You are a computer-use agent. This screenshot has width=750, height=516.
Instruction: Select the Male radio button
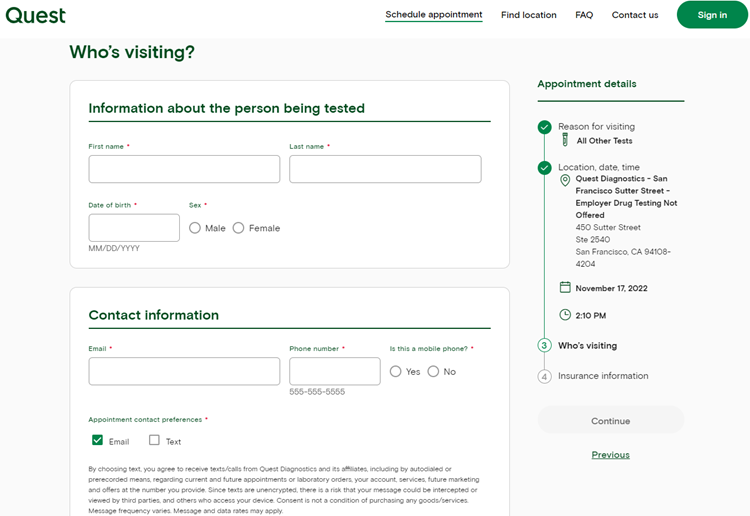[x=195, y=228]
